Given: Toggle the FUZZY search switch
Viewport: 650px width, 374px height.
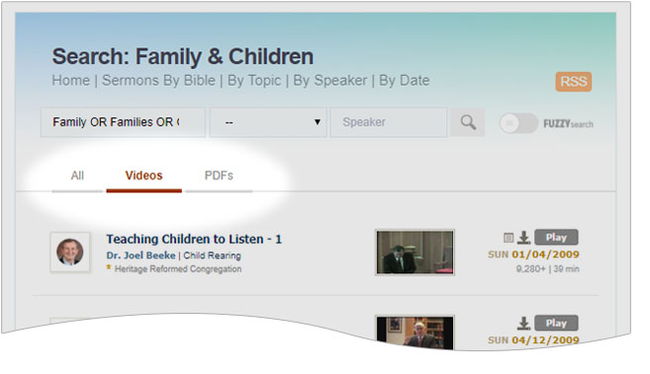Looking at the screenshot, I should click(x=518, y=123).
